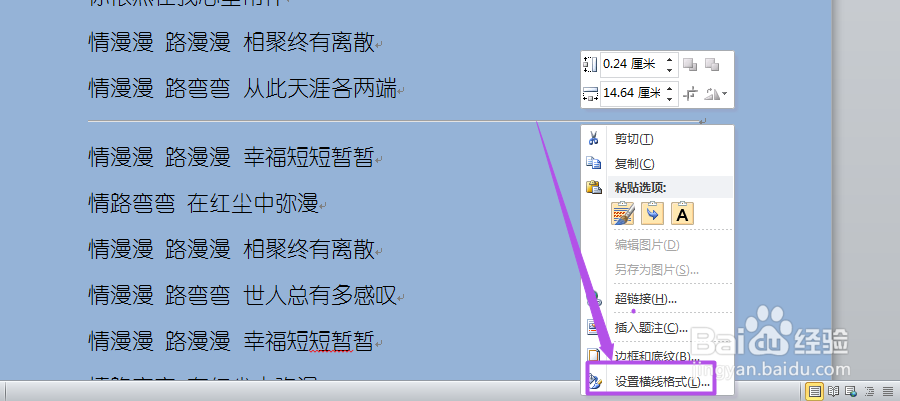Open 设置横线格式(L)... from context menu

[658, 381]
